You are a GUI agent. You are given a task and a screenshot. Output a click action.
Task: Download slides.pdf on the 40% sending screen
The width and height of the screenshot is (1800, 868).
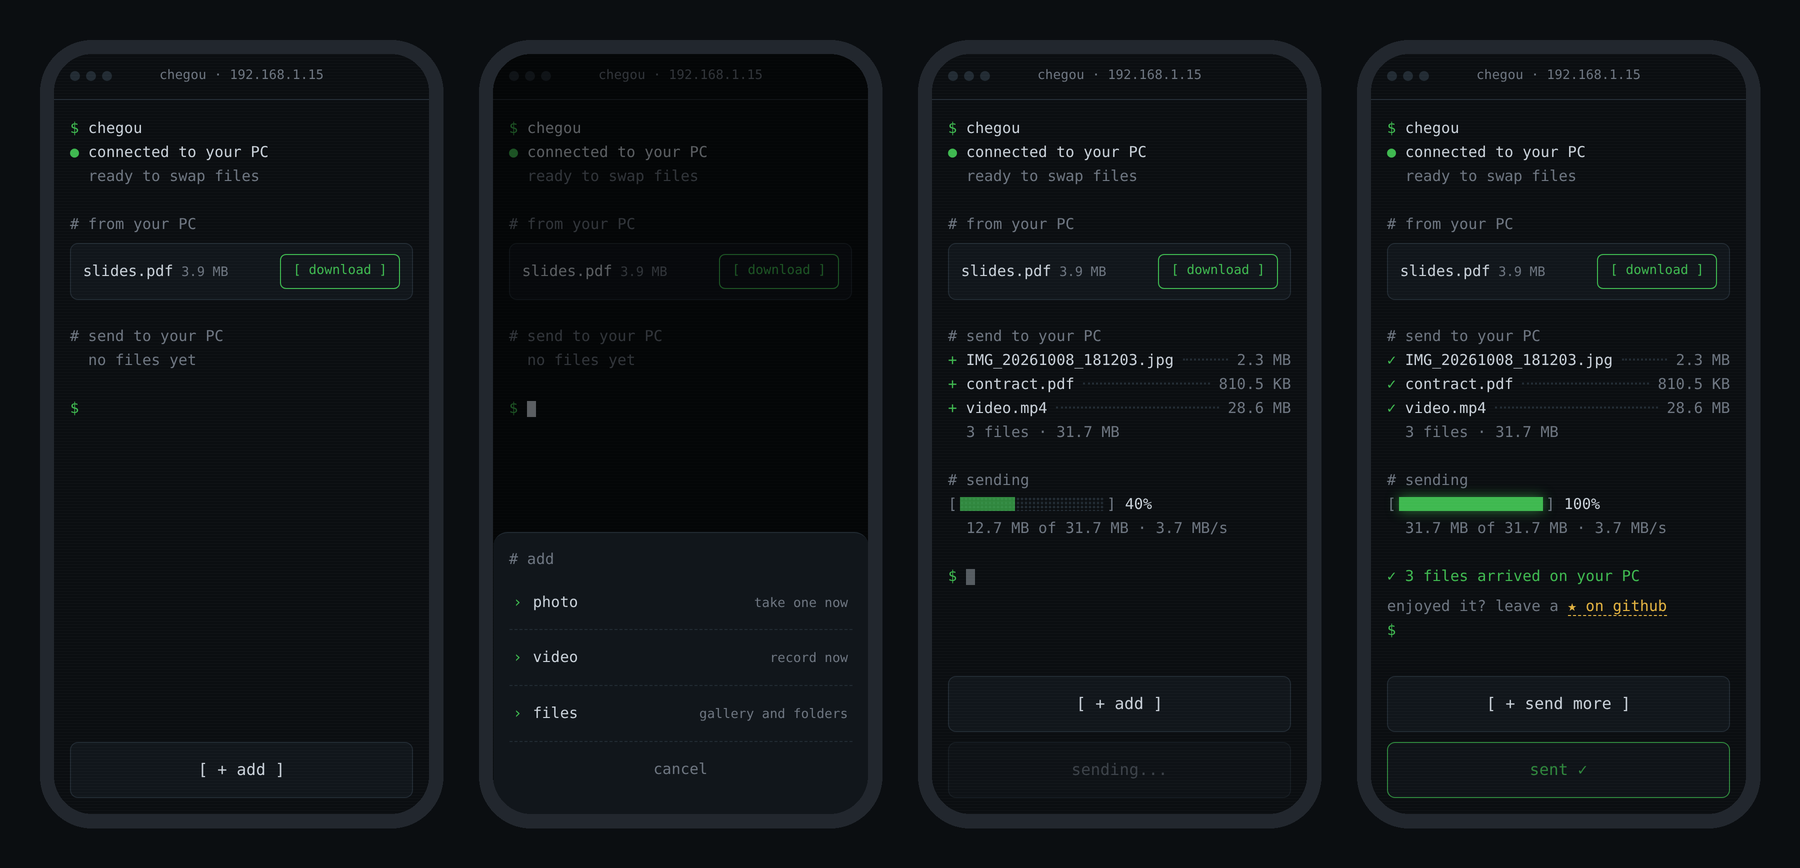click(1218, 271)
